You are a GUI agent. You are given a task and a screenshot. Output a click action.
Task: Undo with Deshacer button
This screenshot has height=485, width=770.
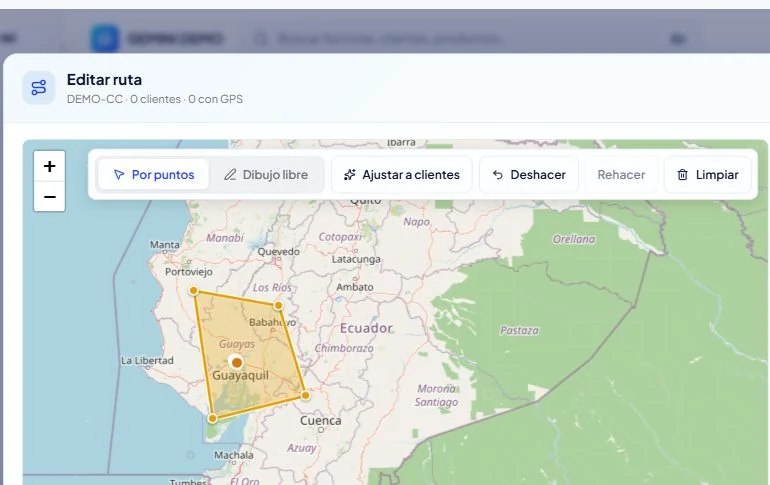pyautogui.click(x=529, y=174)
